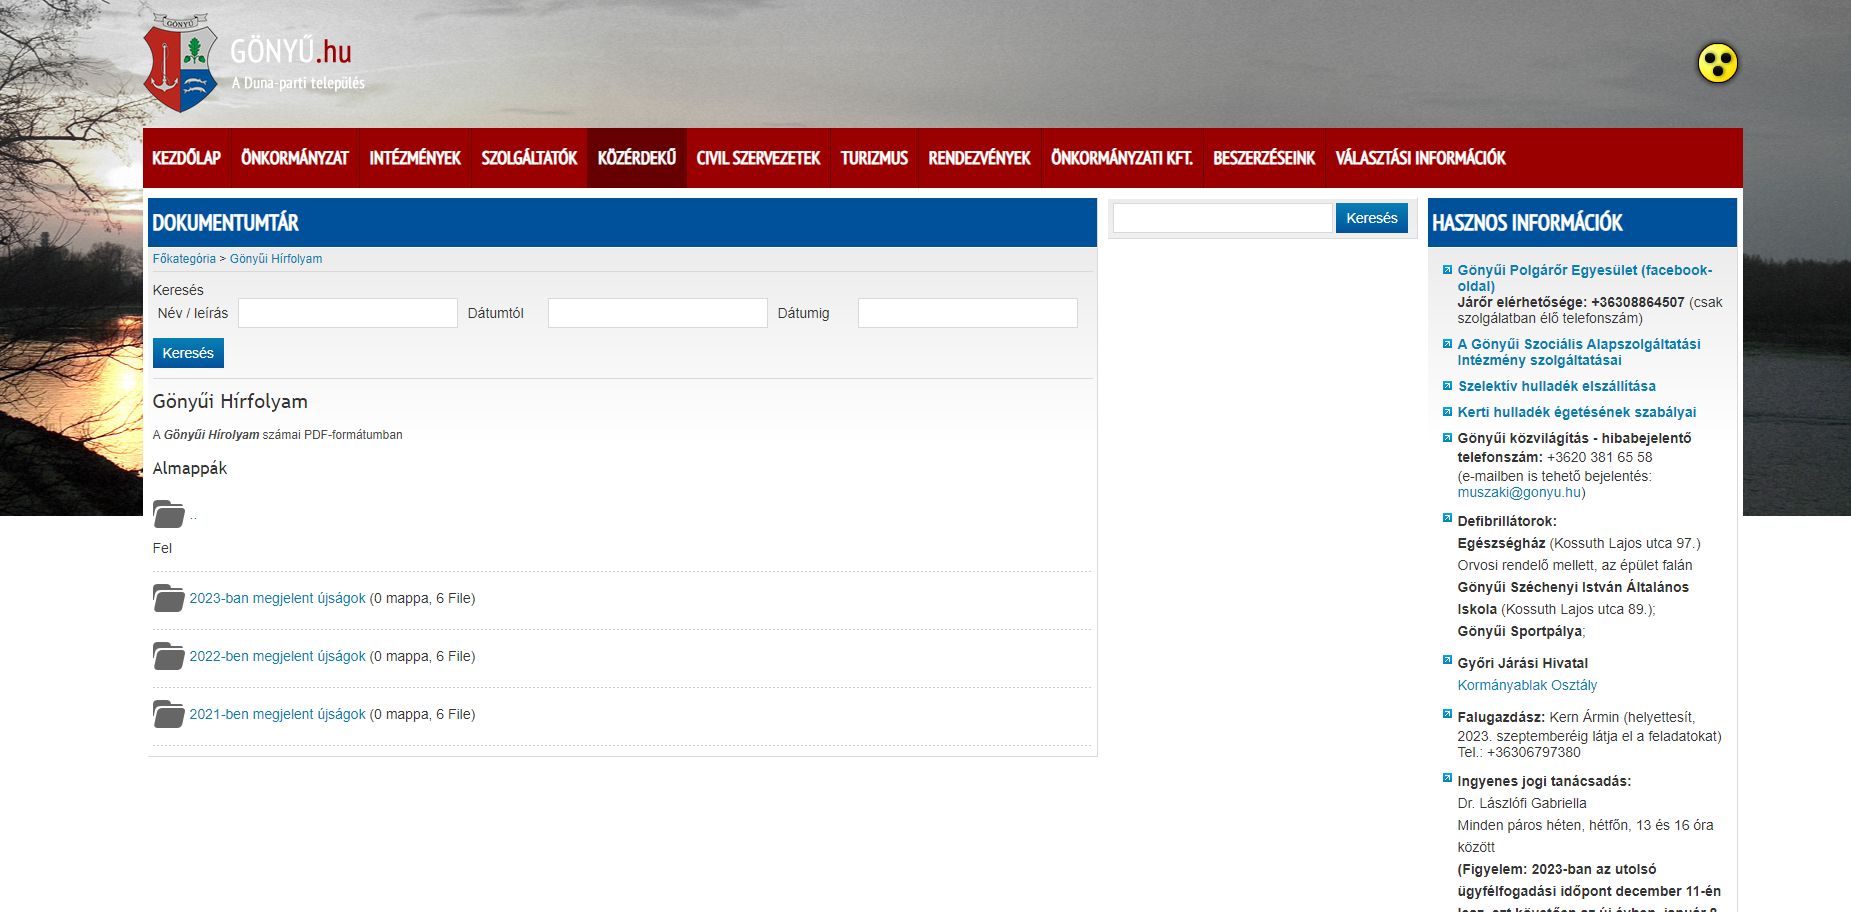
Task: Click the bullet icon beside Gönyűi közvilágítás
Action: (1447, 438)
